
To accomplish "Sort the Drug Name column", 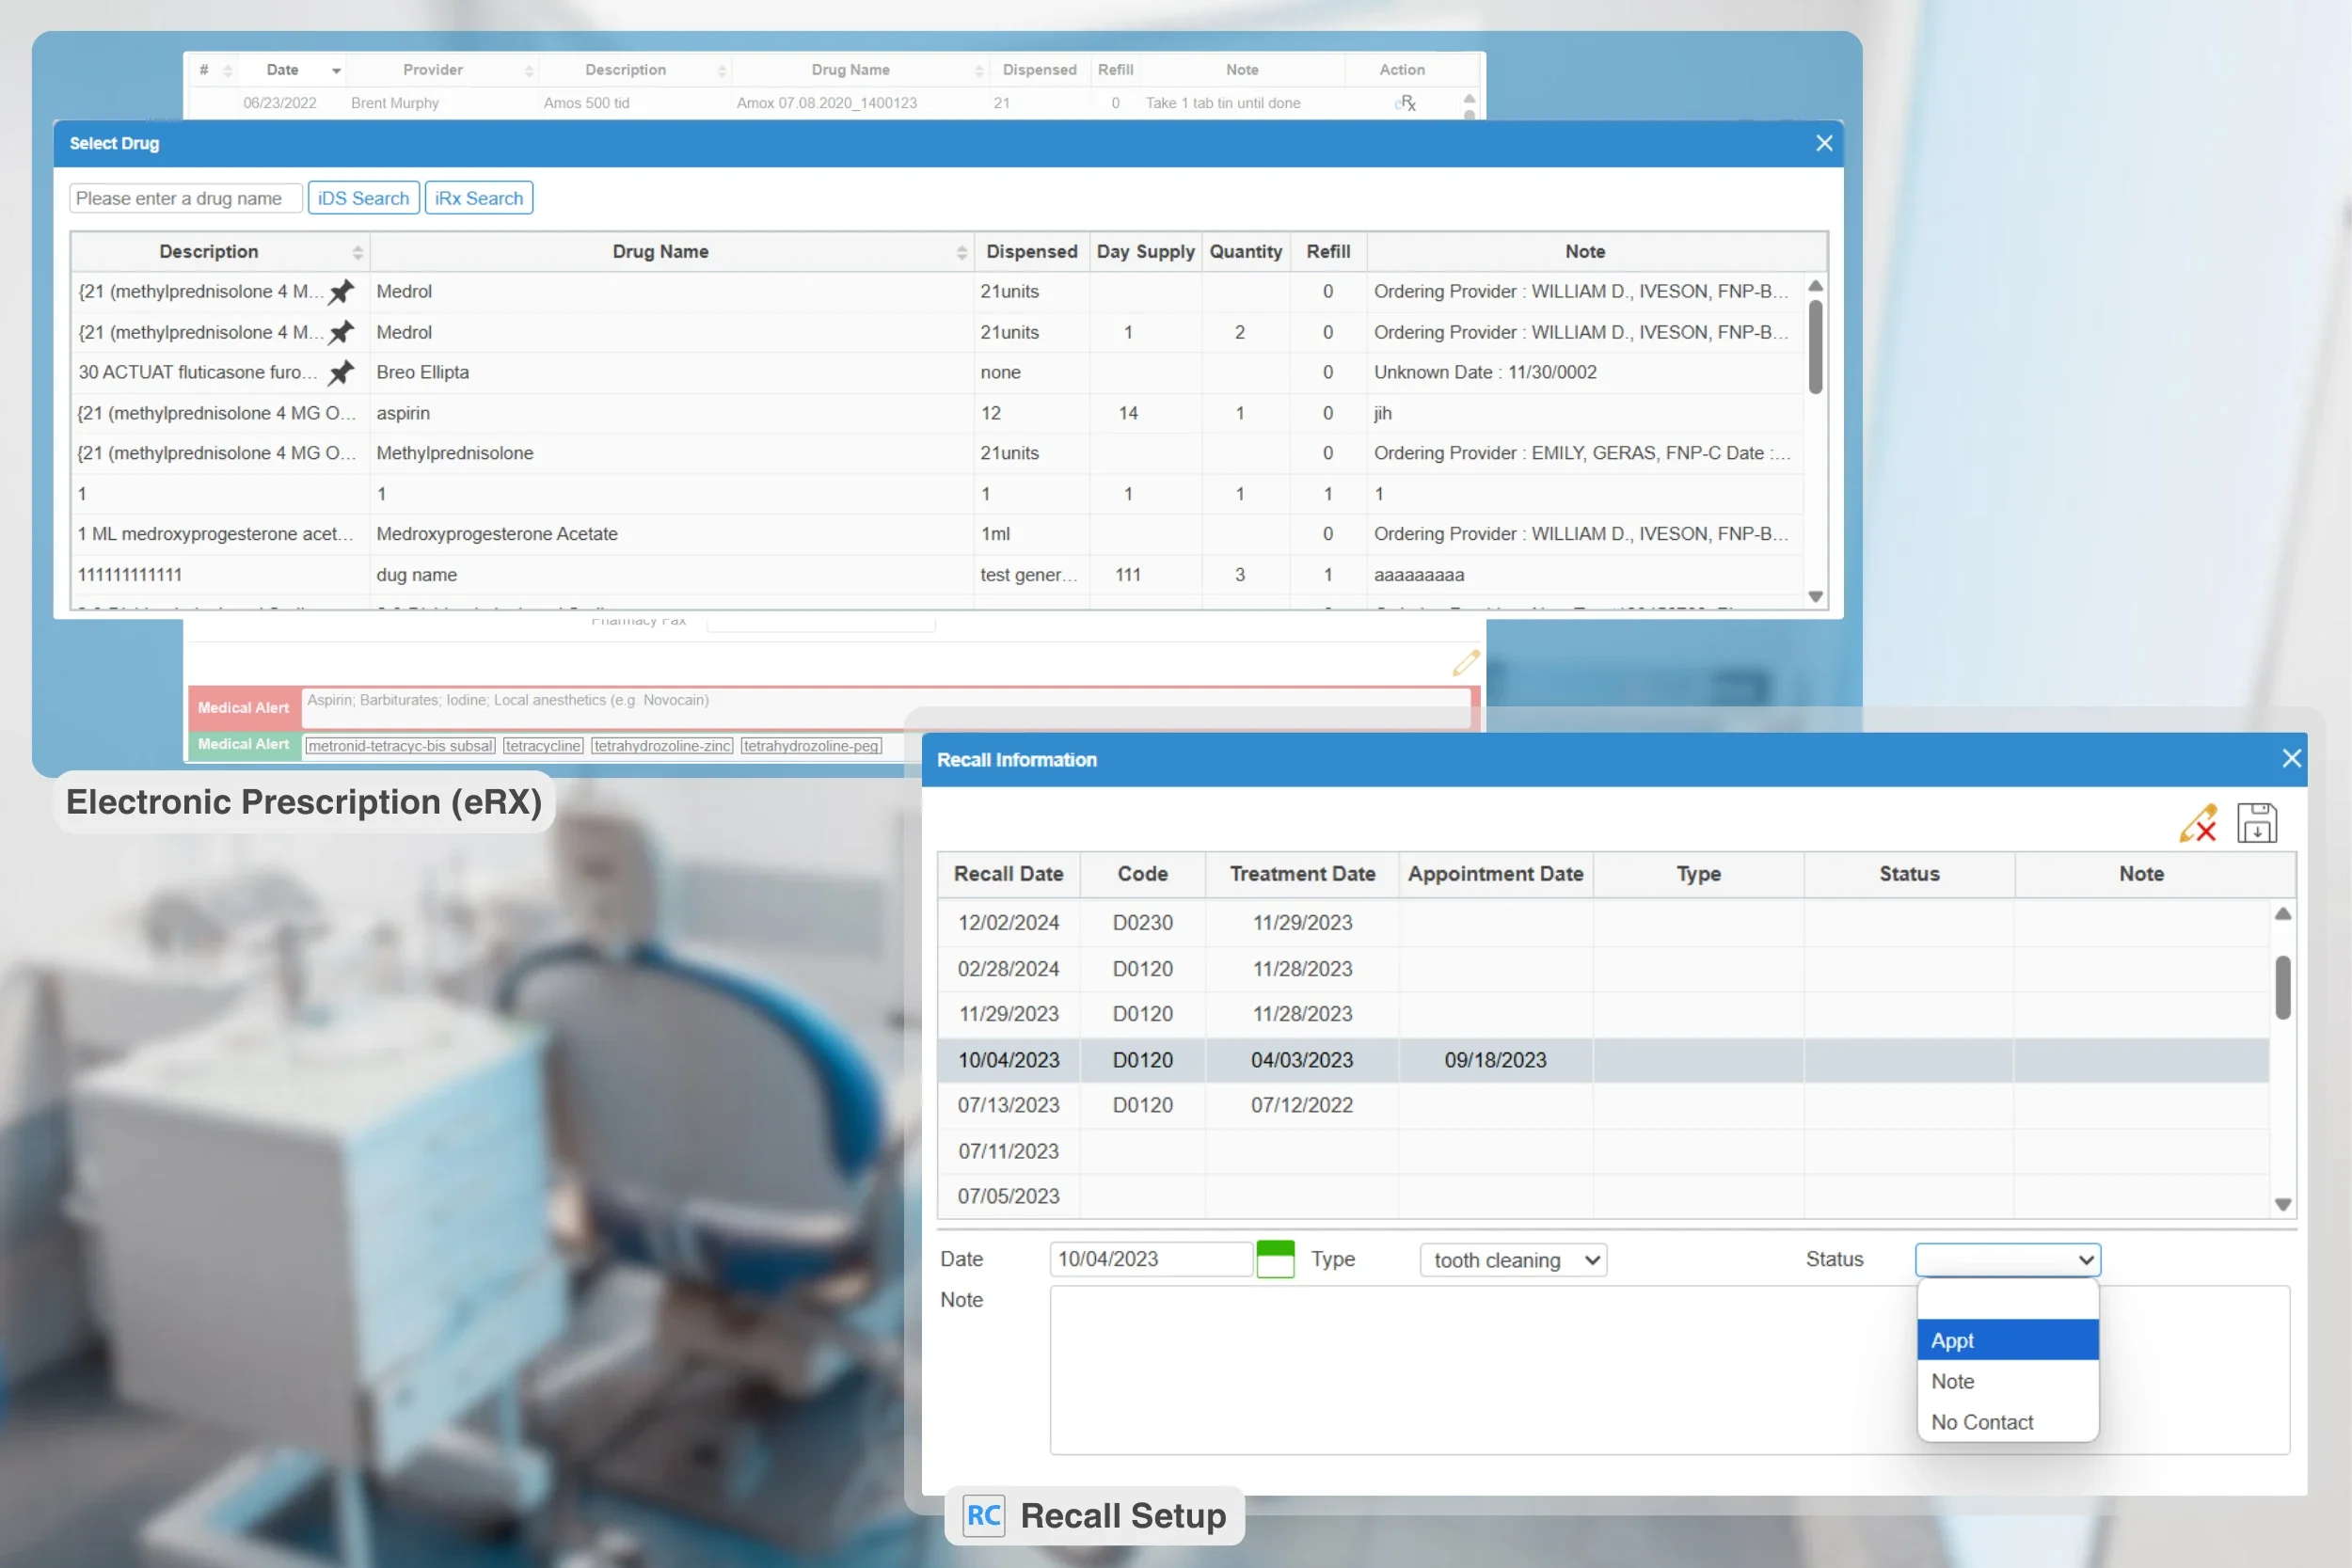I will point(963,251).
